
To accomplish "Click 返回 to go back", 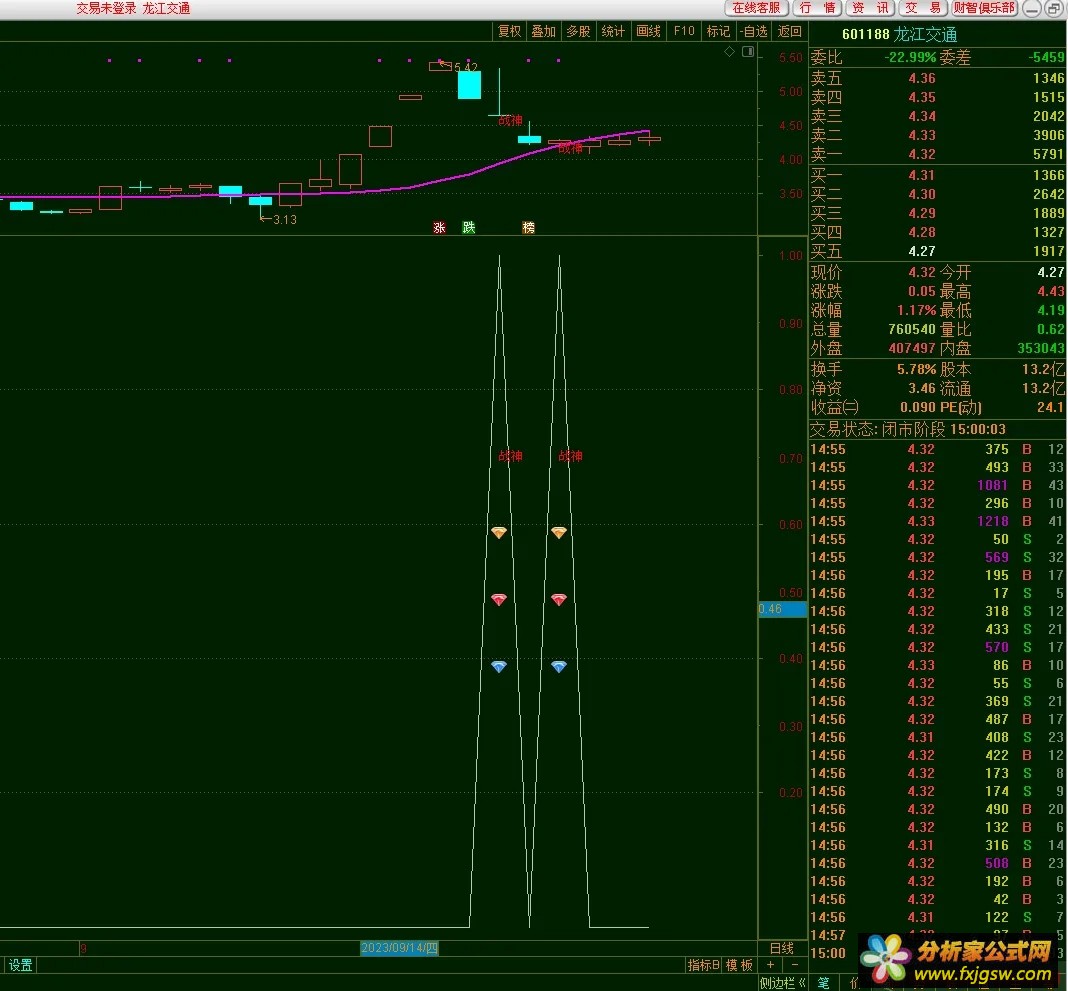I will coord(790,31).
